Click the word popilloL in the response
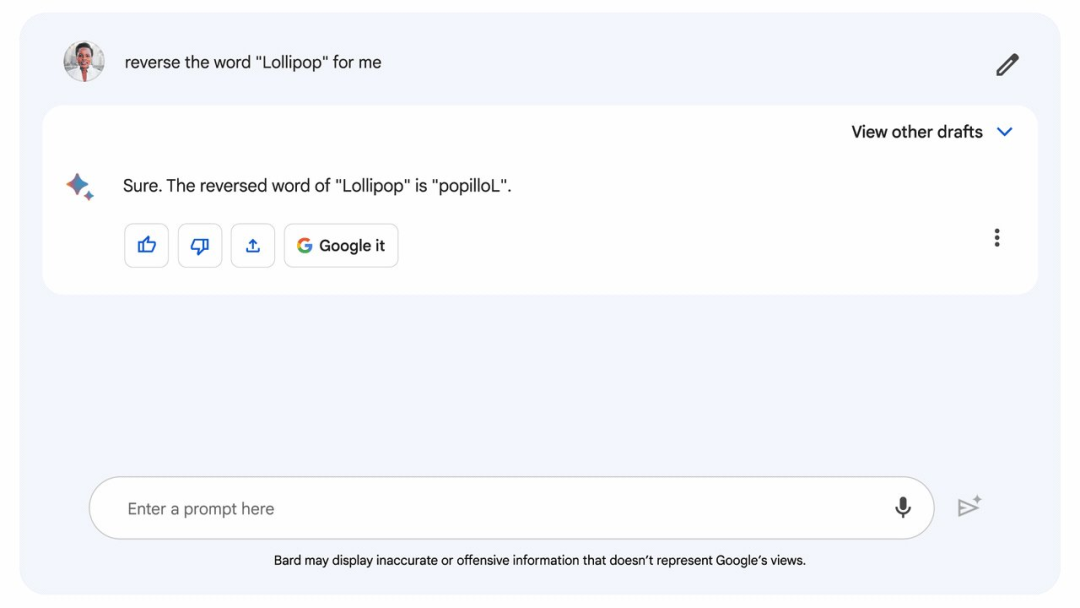This screenshot has height=608, width=1080. click(x=470, y=186)
